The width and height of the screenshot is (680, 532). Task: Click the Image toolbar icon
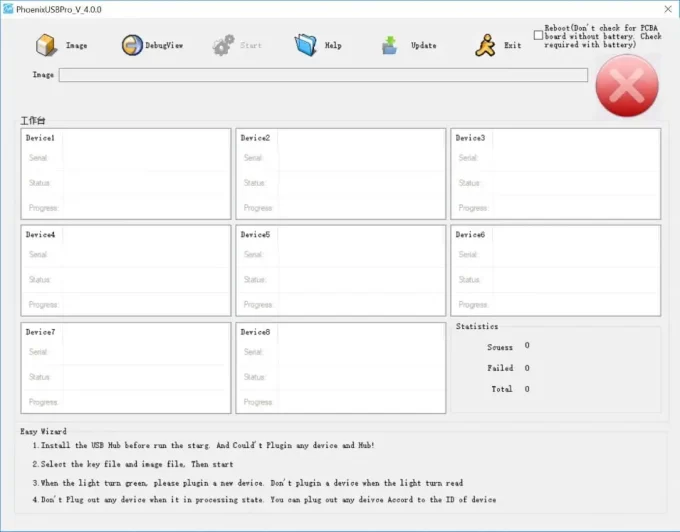pyautogui.click(x=46, y=45)
